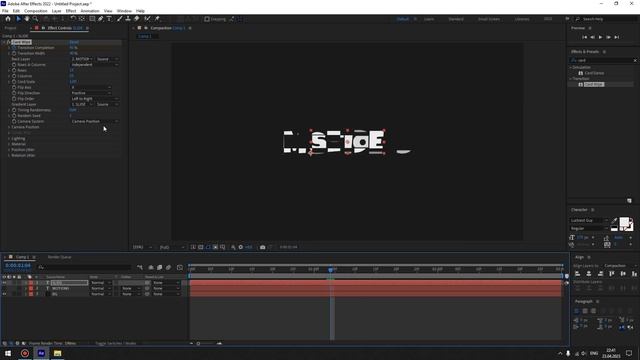640x360 pixels.
Task: Open graph editor icon in timeline
Action: click(x=180, y=267)
